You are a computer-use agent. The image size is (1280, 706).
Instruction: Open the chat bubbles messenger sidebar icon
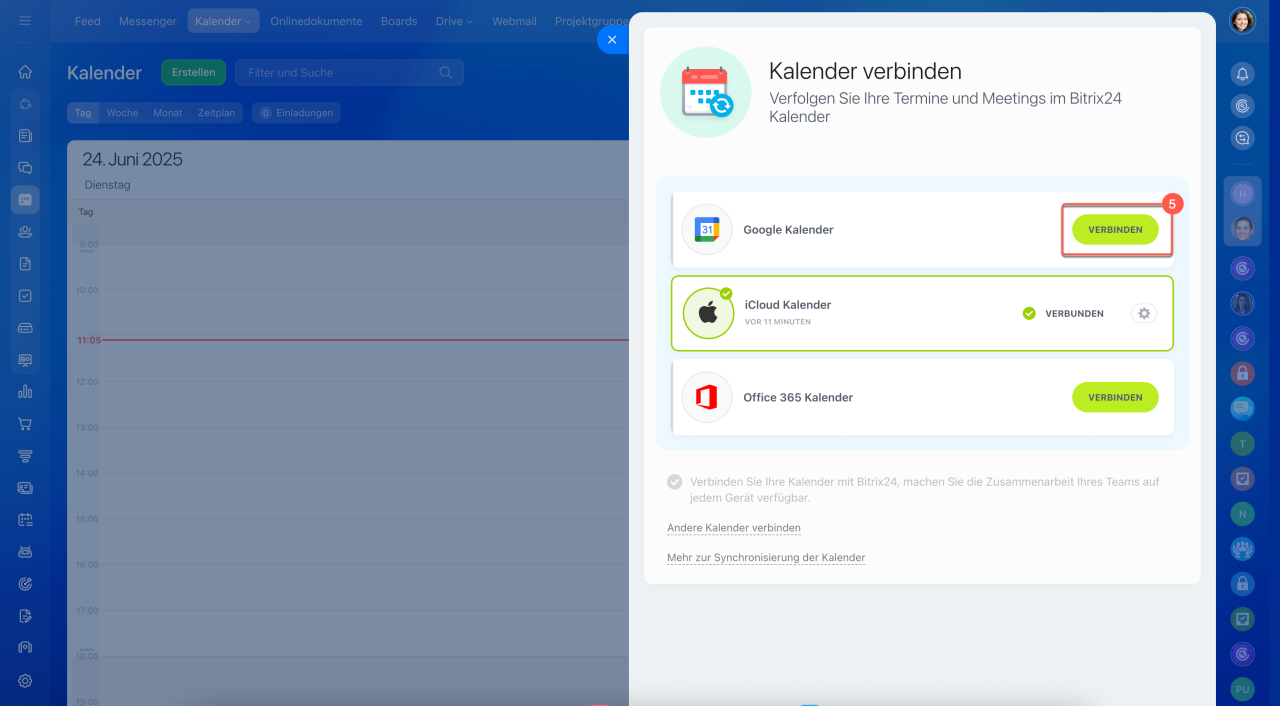point(25,168)
